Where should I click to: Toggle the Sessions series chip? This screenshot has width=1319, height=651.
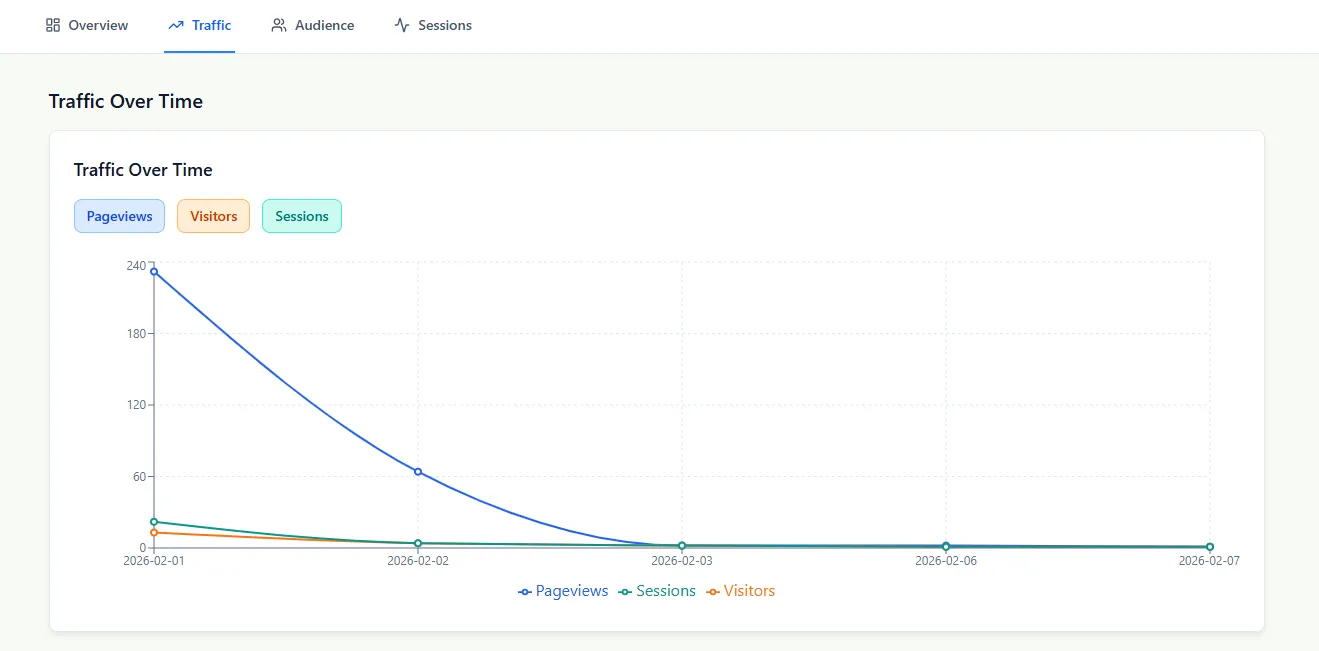302,216
